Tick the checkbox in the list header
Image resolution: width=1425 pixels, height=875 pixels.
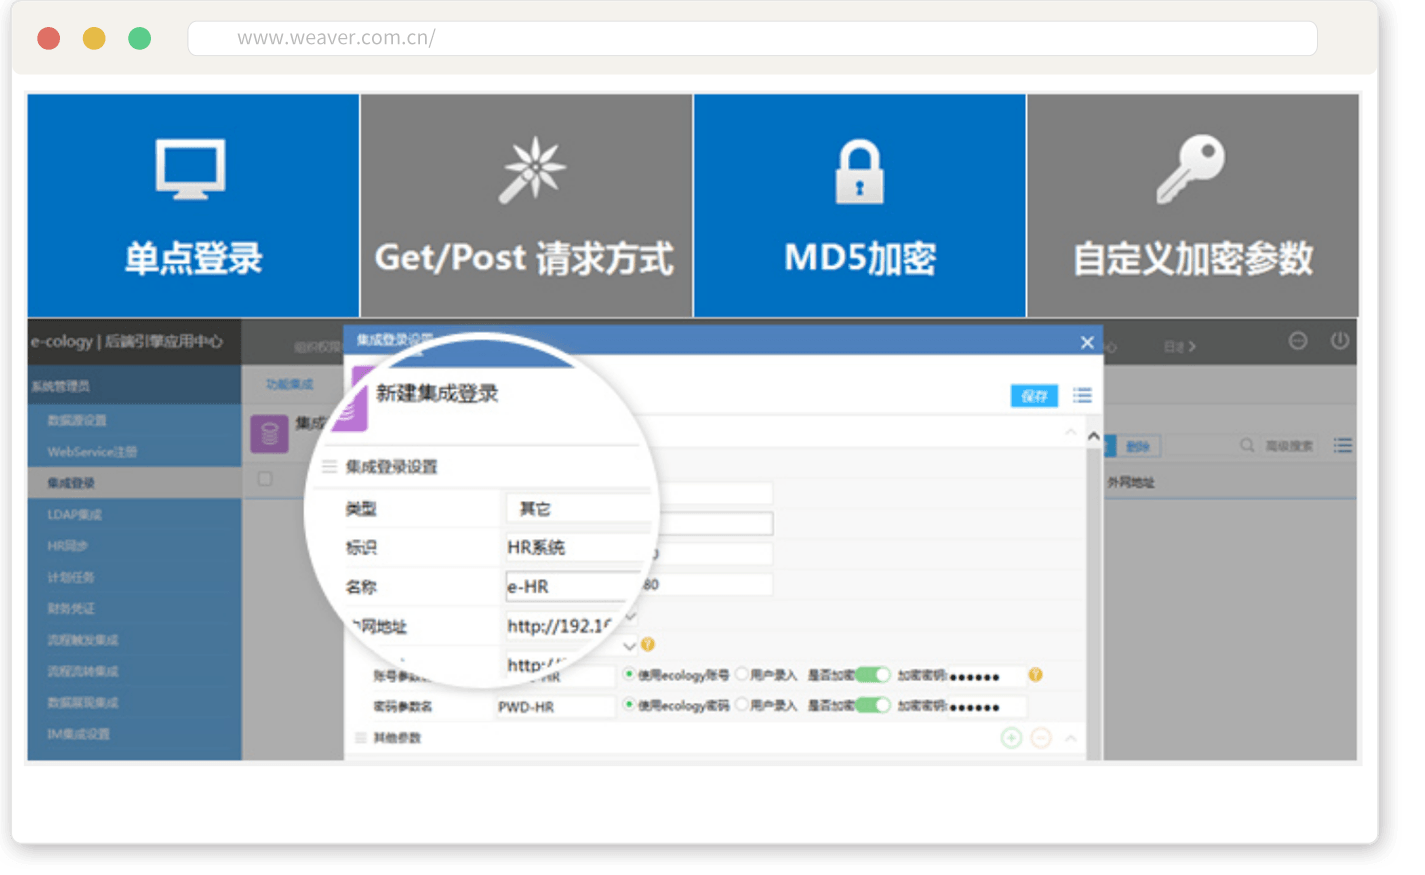coord(265,479)
